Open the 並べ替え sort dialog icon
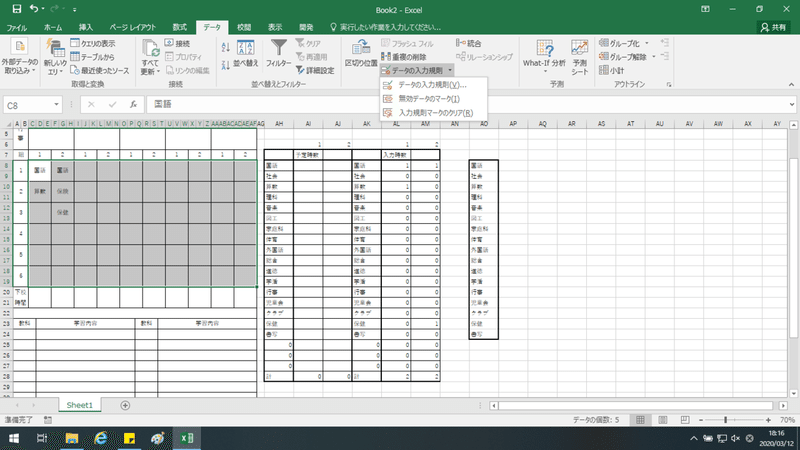The height and width of the screenshot is (450, 800). (245, 48)
